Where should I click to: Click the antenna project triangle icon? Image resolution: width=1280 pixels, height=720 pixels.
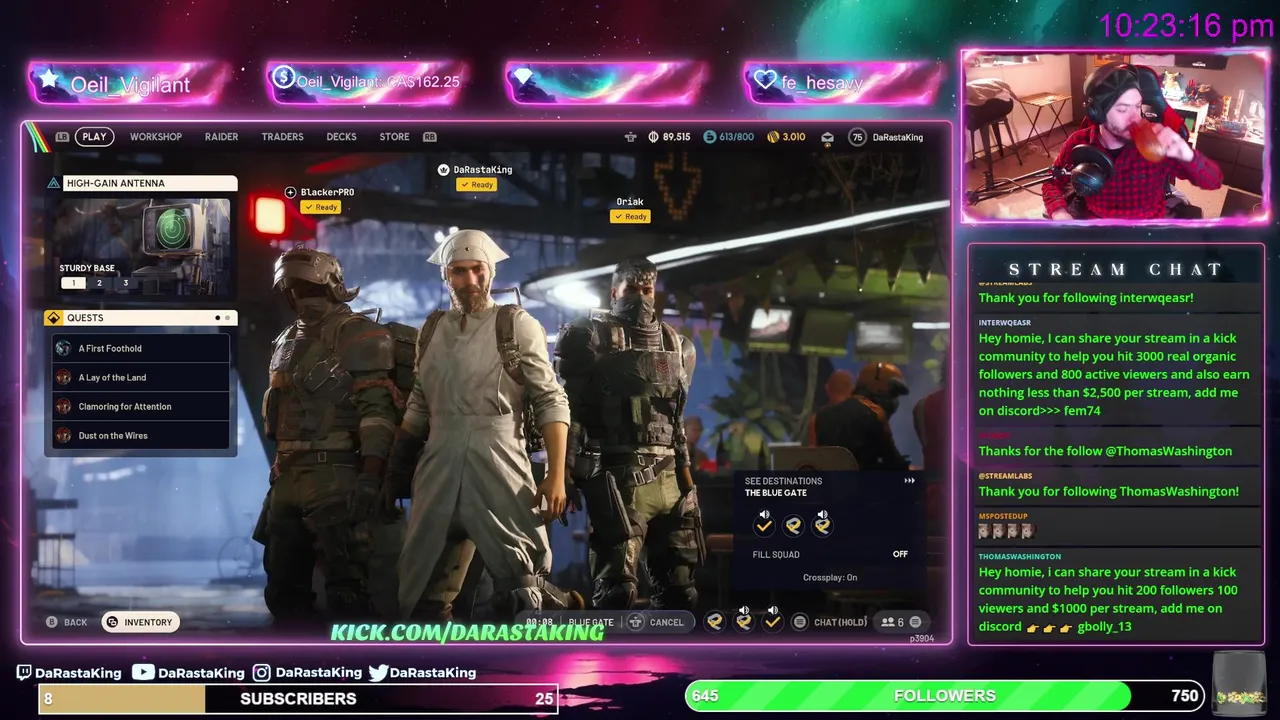pyautogui.click(x=54, y=183)
